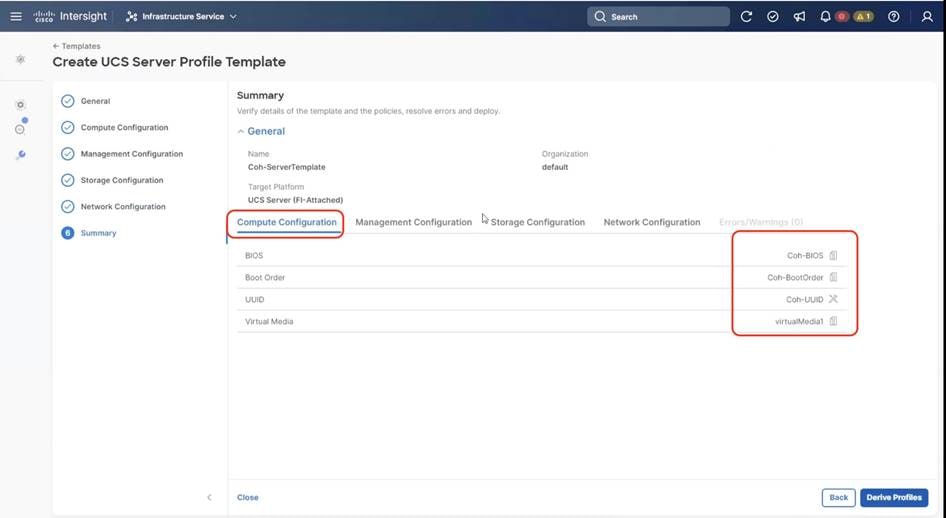Open the announcements megaphone icon
This screenshot has height=518, width=946.
[x=799, y=16]
